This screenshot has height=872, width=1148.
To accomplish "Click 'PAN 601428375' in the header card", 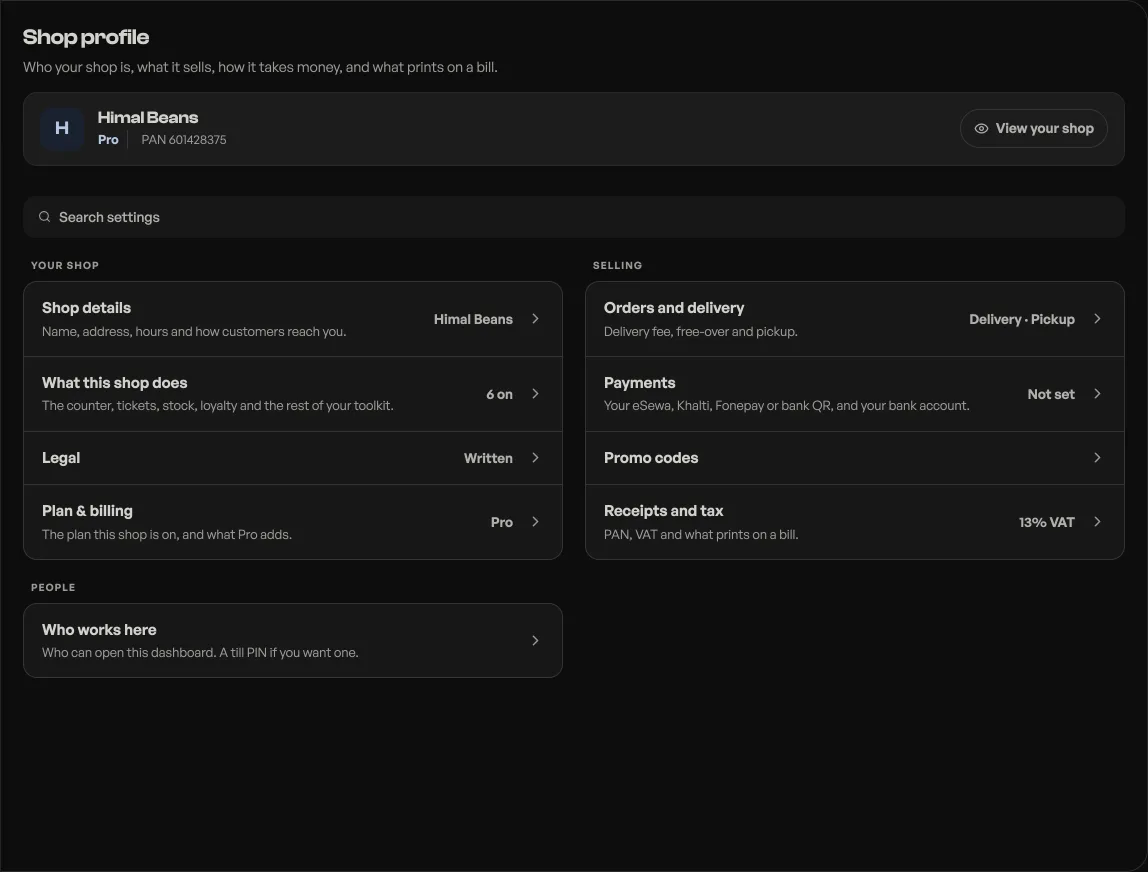I will (184, 140).
